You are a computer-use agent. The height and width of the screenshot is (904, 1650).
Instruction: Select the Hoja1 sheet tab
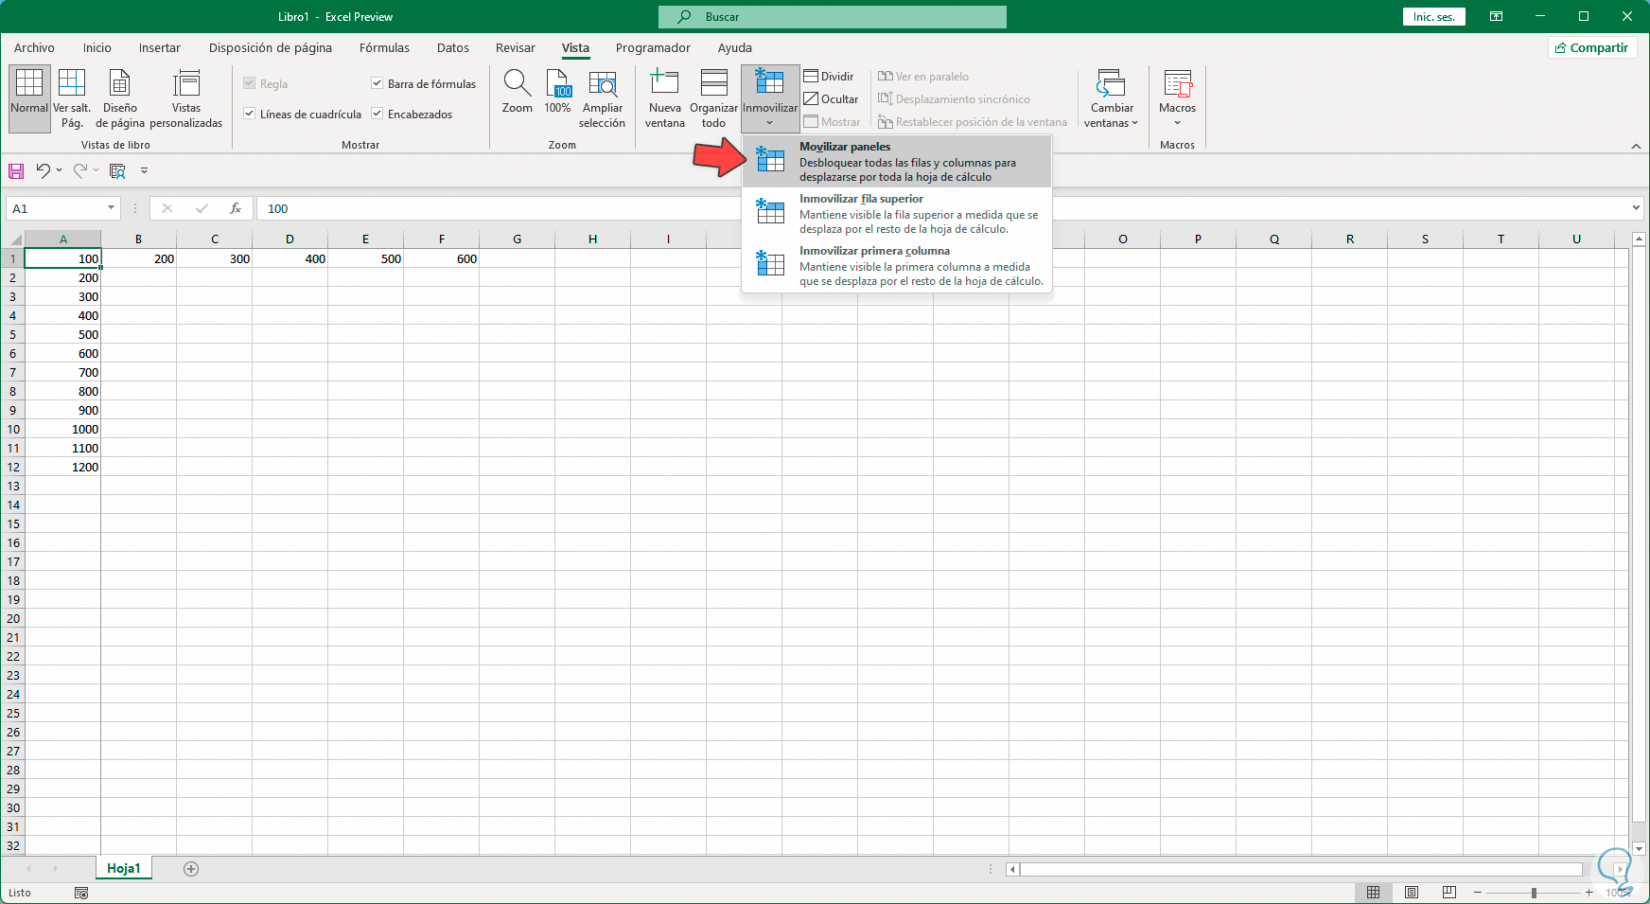point(124,869)
